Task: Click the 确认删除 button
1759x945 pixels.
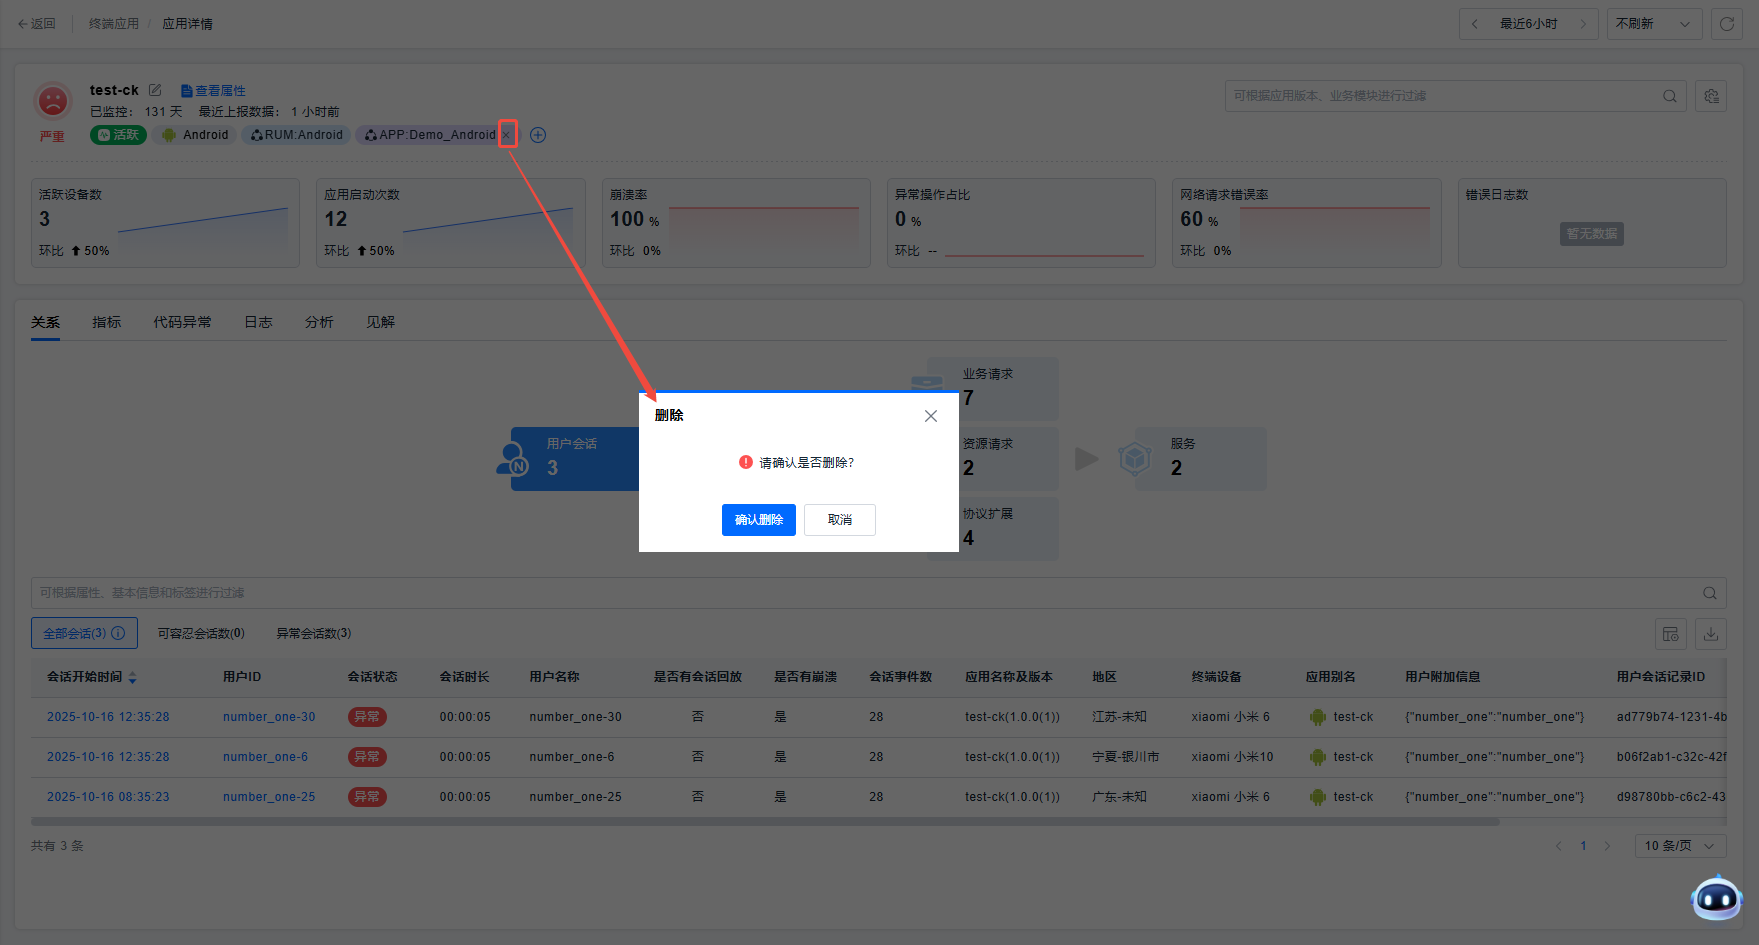Action: click(758, 520)
